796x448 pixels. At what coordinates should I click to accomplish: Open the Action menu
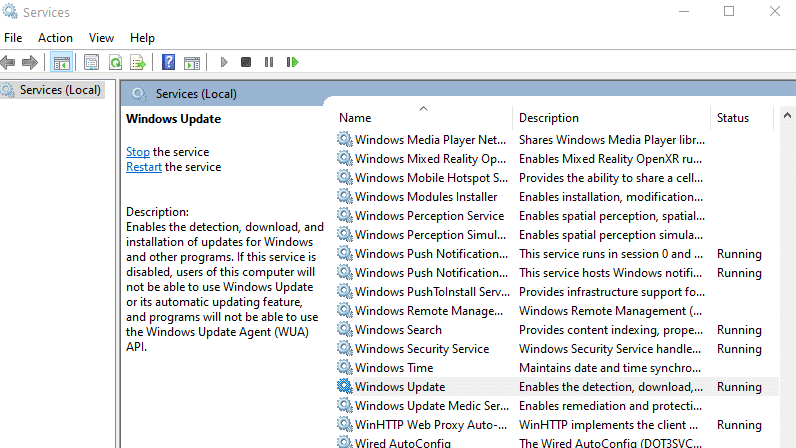pos(55,38)
